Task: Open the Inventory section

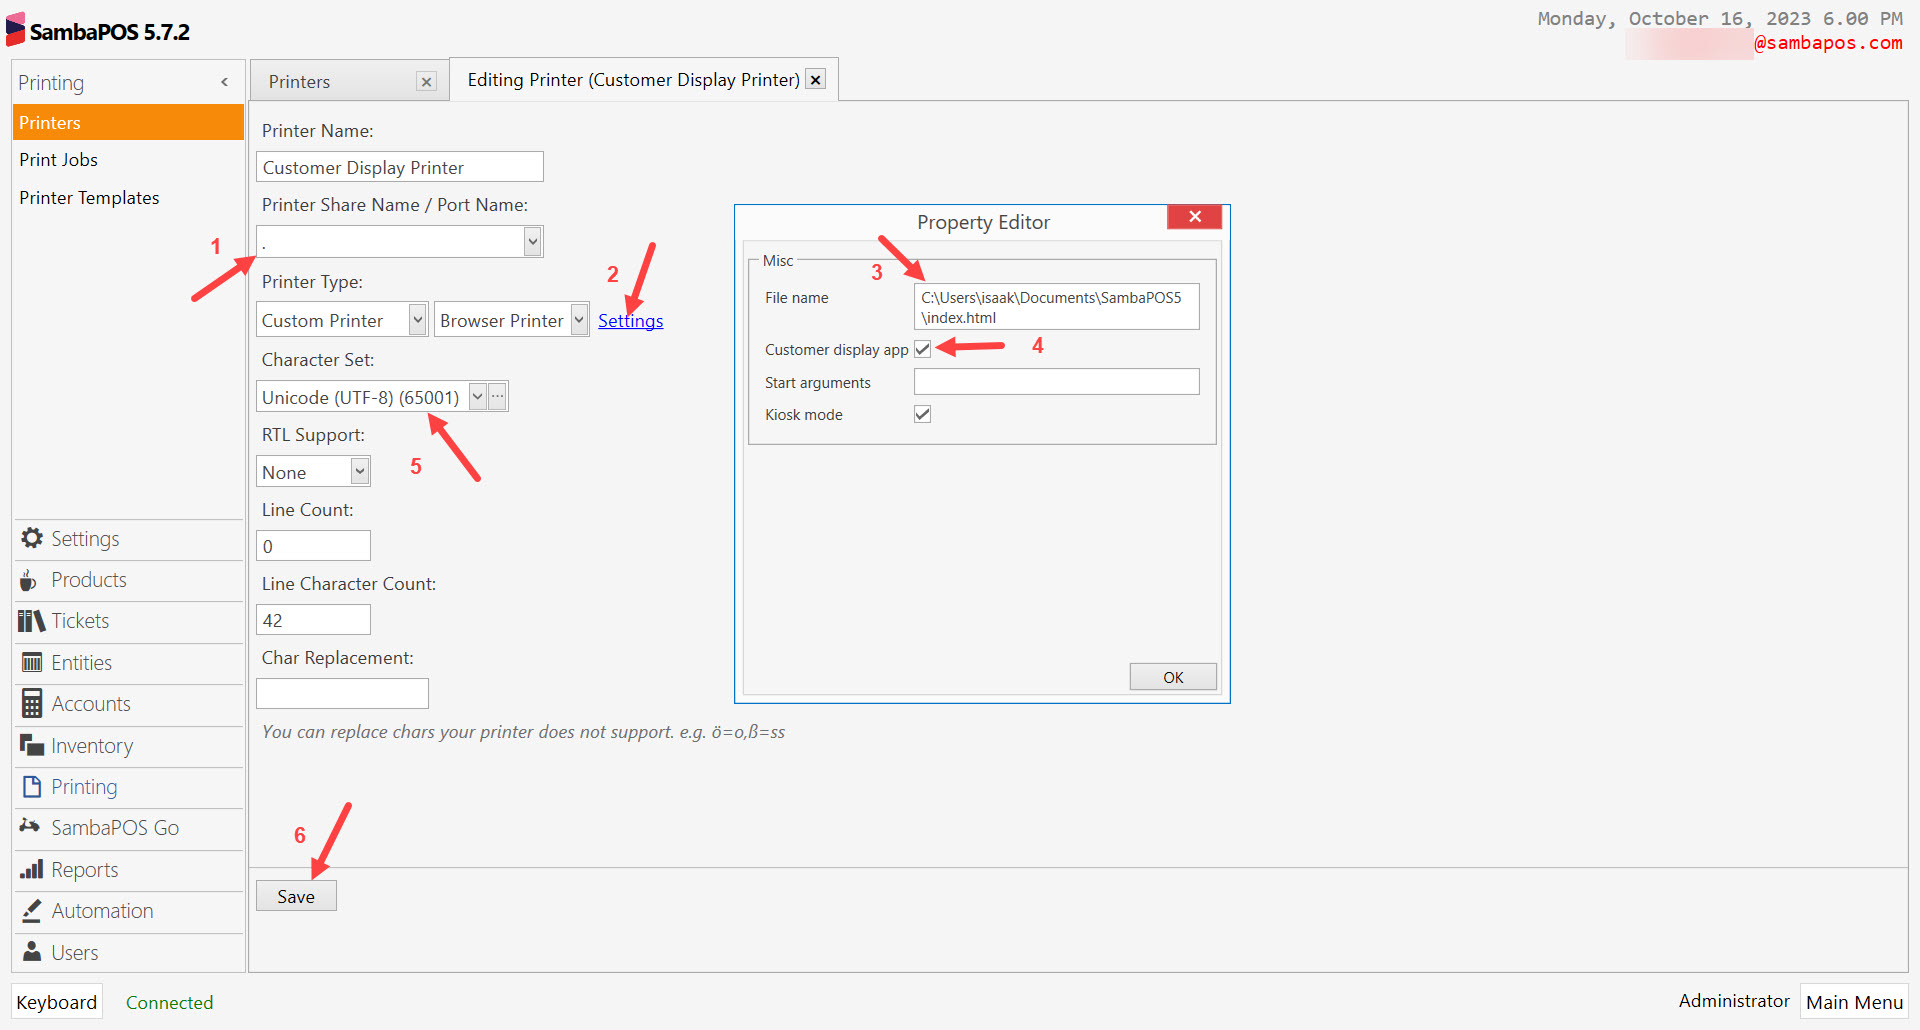Action: point(30,745)
